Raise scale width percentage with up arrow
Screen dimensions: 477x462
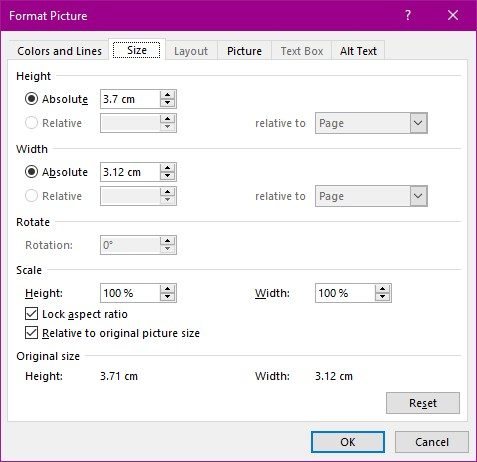(x=382, y=289)
